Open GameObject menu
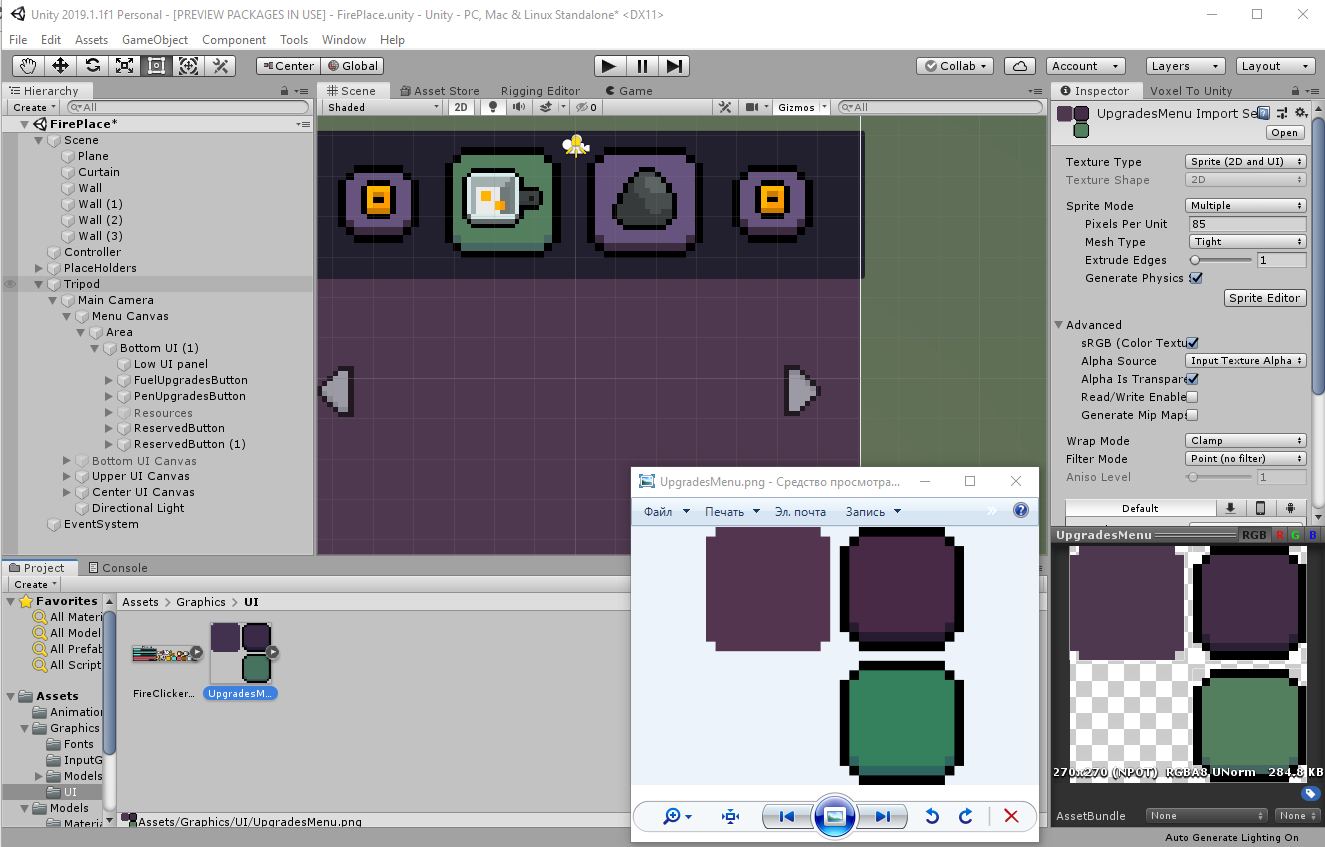The image size is (1325, 847). (x=155, y=40)
